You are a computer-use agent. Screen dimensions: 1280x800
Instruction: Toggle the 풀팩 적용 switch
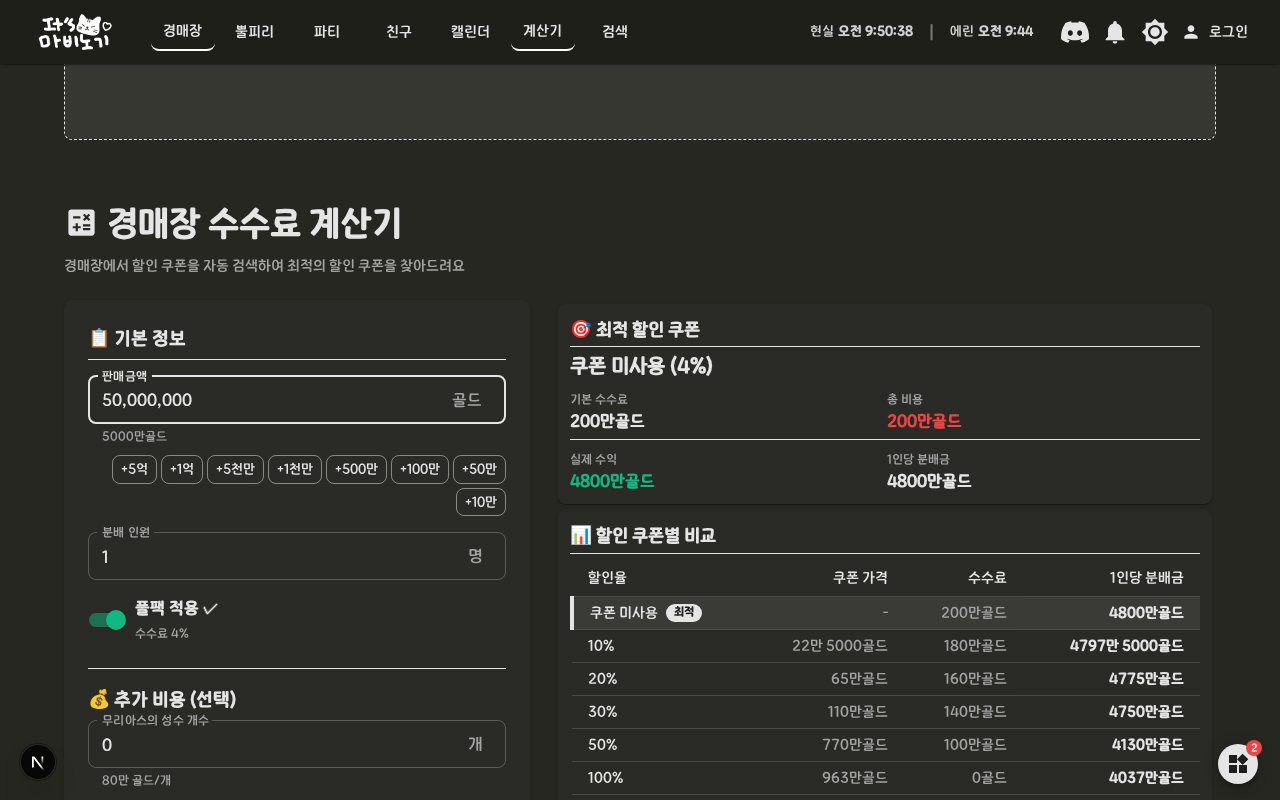[107, 620]
